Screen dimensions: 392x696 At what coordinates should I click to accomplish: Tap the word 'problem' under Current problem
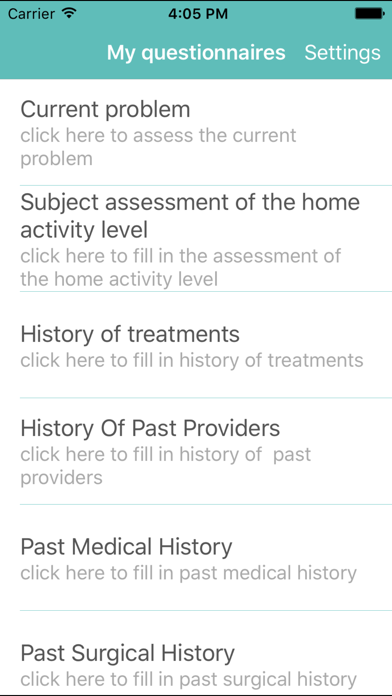(56, 159)
